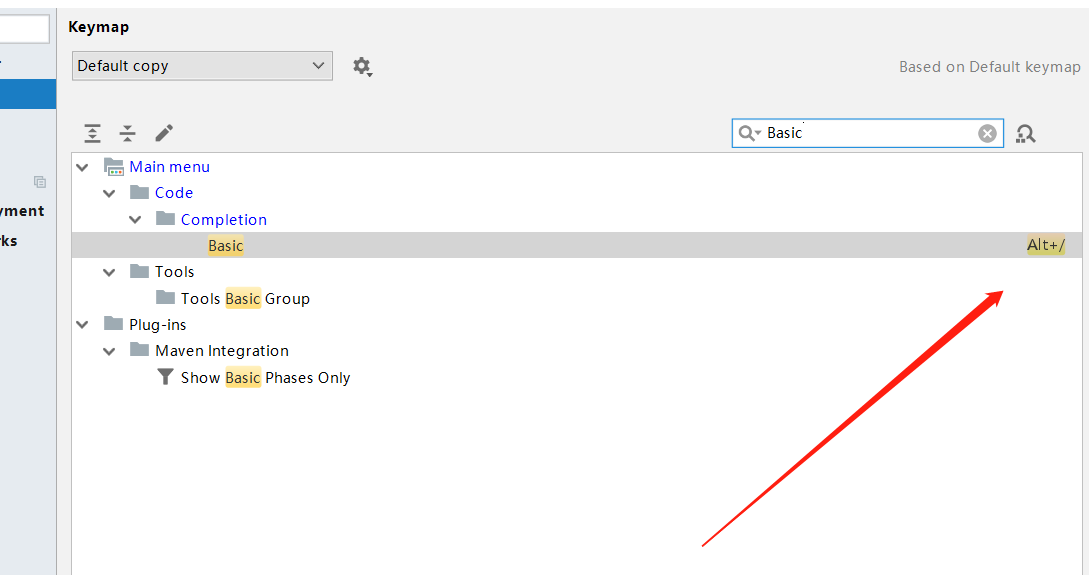The height and width of the screenshot is (575, 1089).
Task: Click the pencil Edit Shortcut icon
Action: [x=164, y=133]
